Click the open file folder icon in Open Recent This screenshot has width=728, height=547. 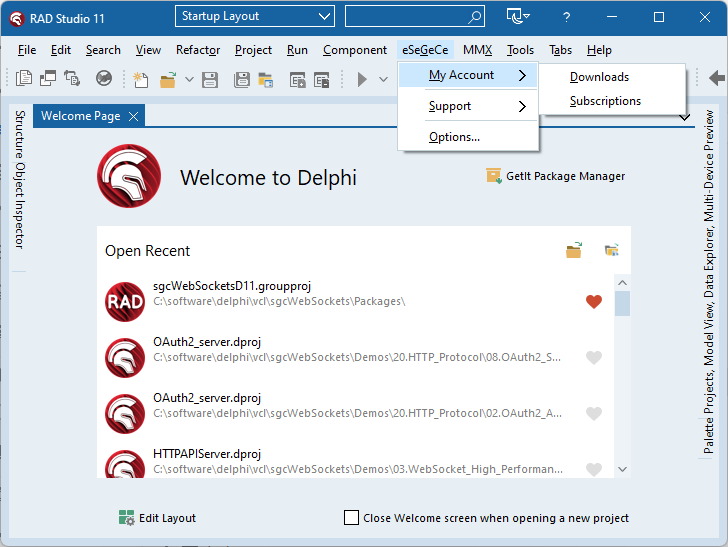[x=574, y=250]
